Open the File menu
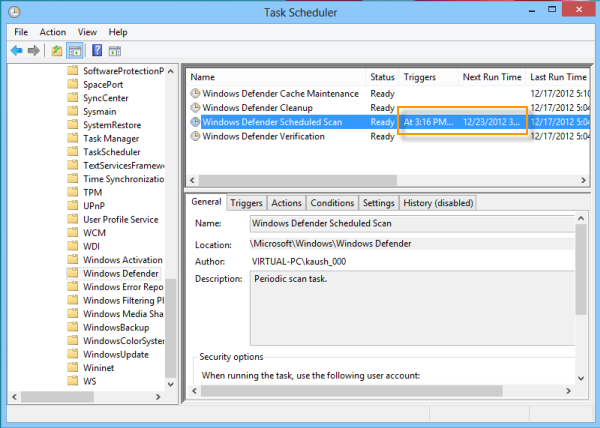Image resolution: width=600 pixels, height=428 pixels. (21, 32)
